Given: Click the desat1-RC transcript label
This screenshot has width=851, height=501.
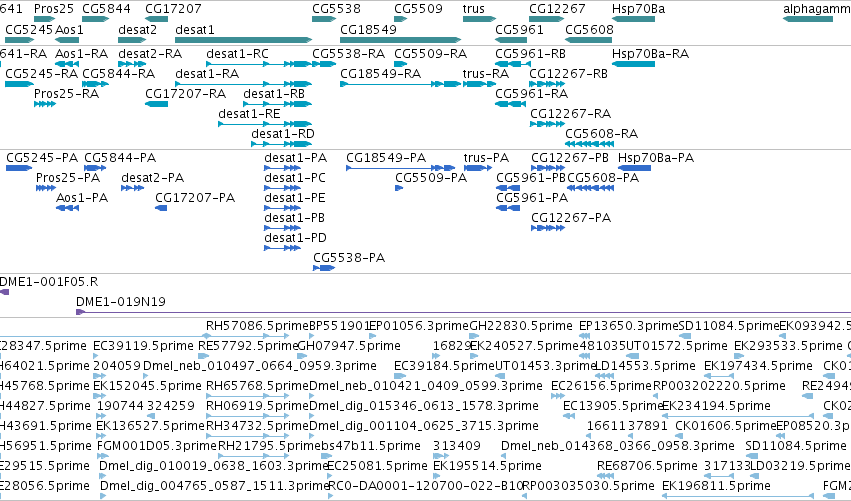Looking at the screenshot, I should (x=238, y=54).
